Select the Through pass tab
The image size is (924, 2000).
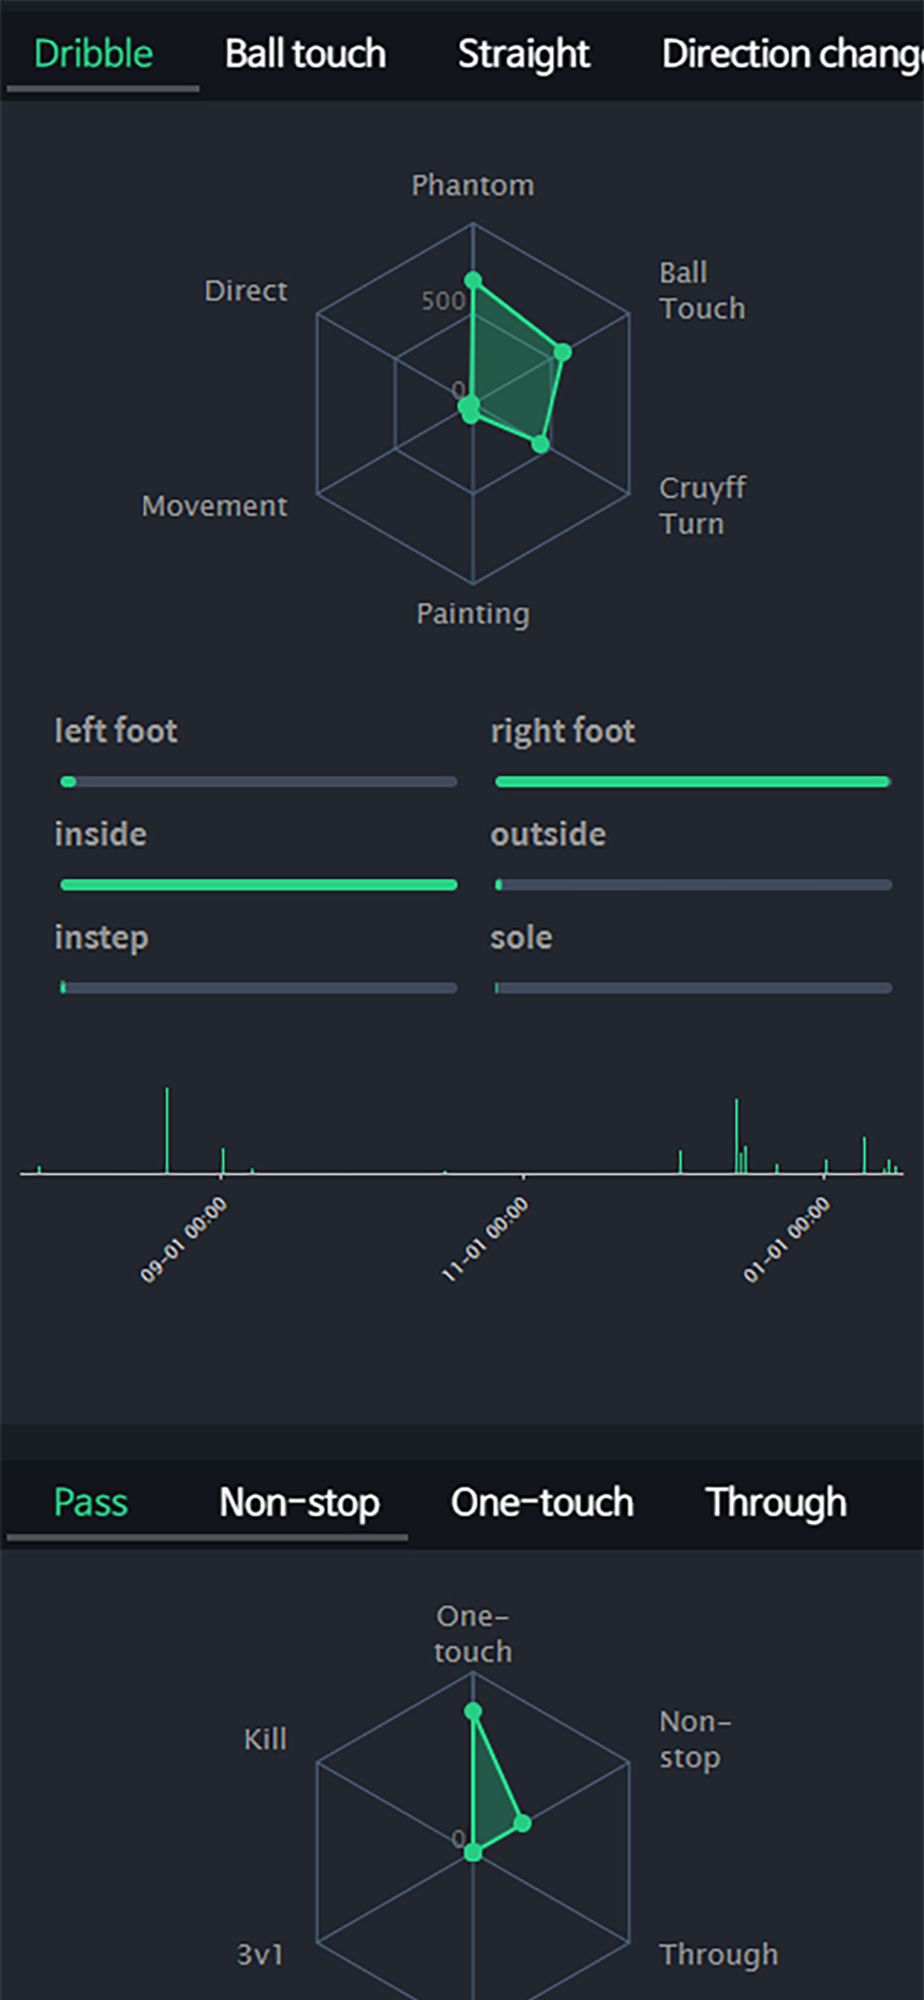[775, 1502]
